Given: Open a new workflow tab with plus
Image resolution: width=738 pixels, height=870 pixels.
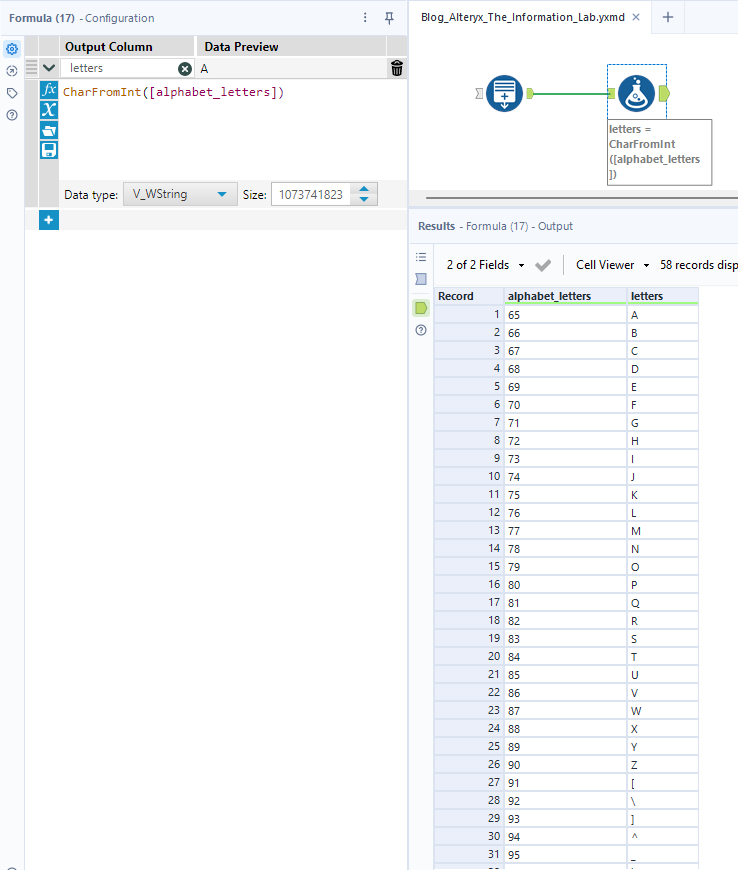Looking at the screenshot, I should click(668, 17).
